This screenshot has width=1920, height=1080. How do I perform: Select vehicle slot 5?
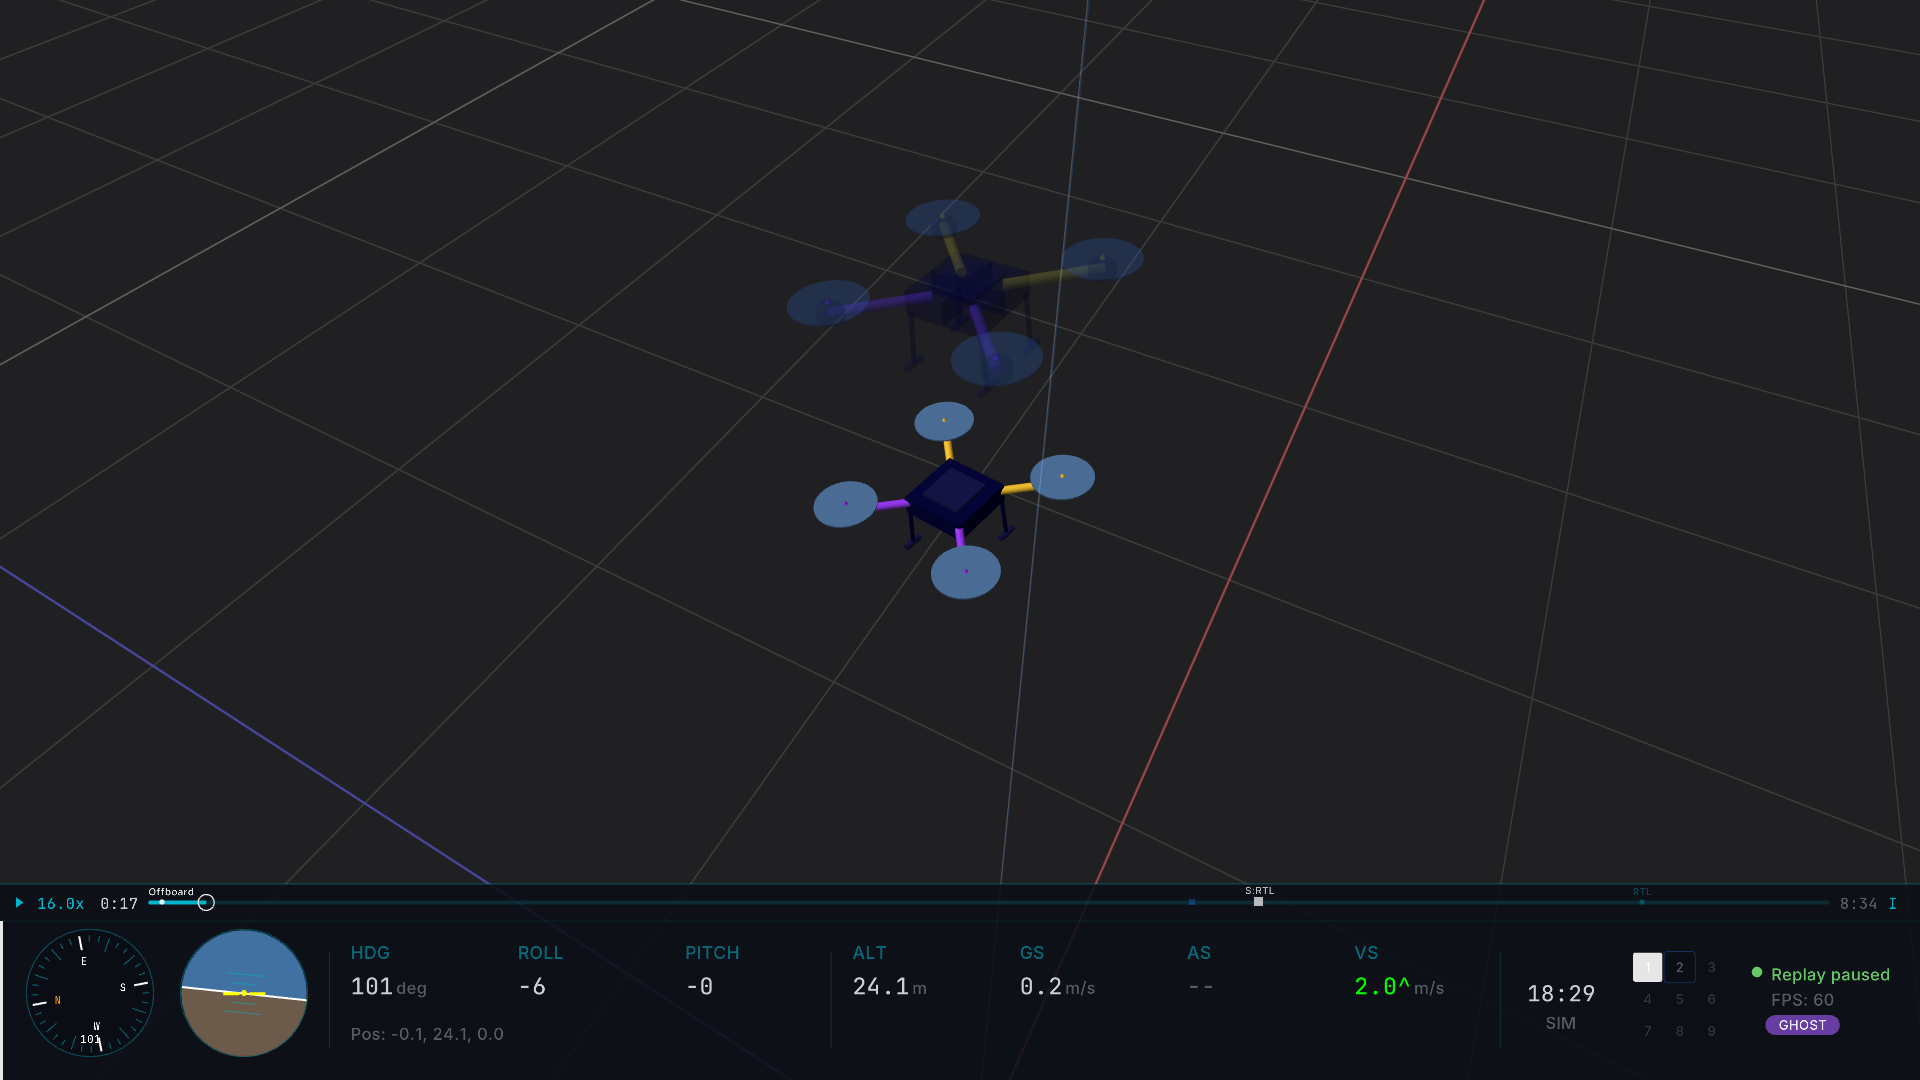[x=1680, y=999]
